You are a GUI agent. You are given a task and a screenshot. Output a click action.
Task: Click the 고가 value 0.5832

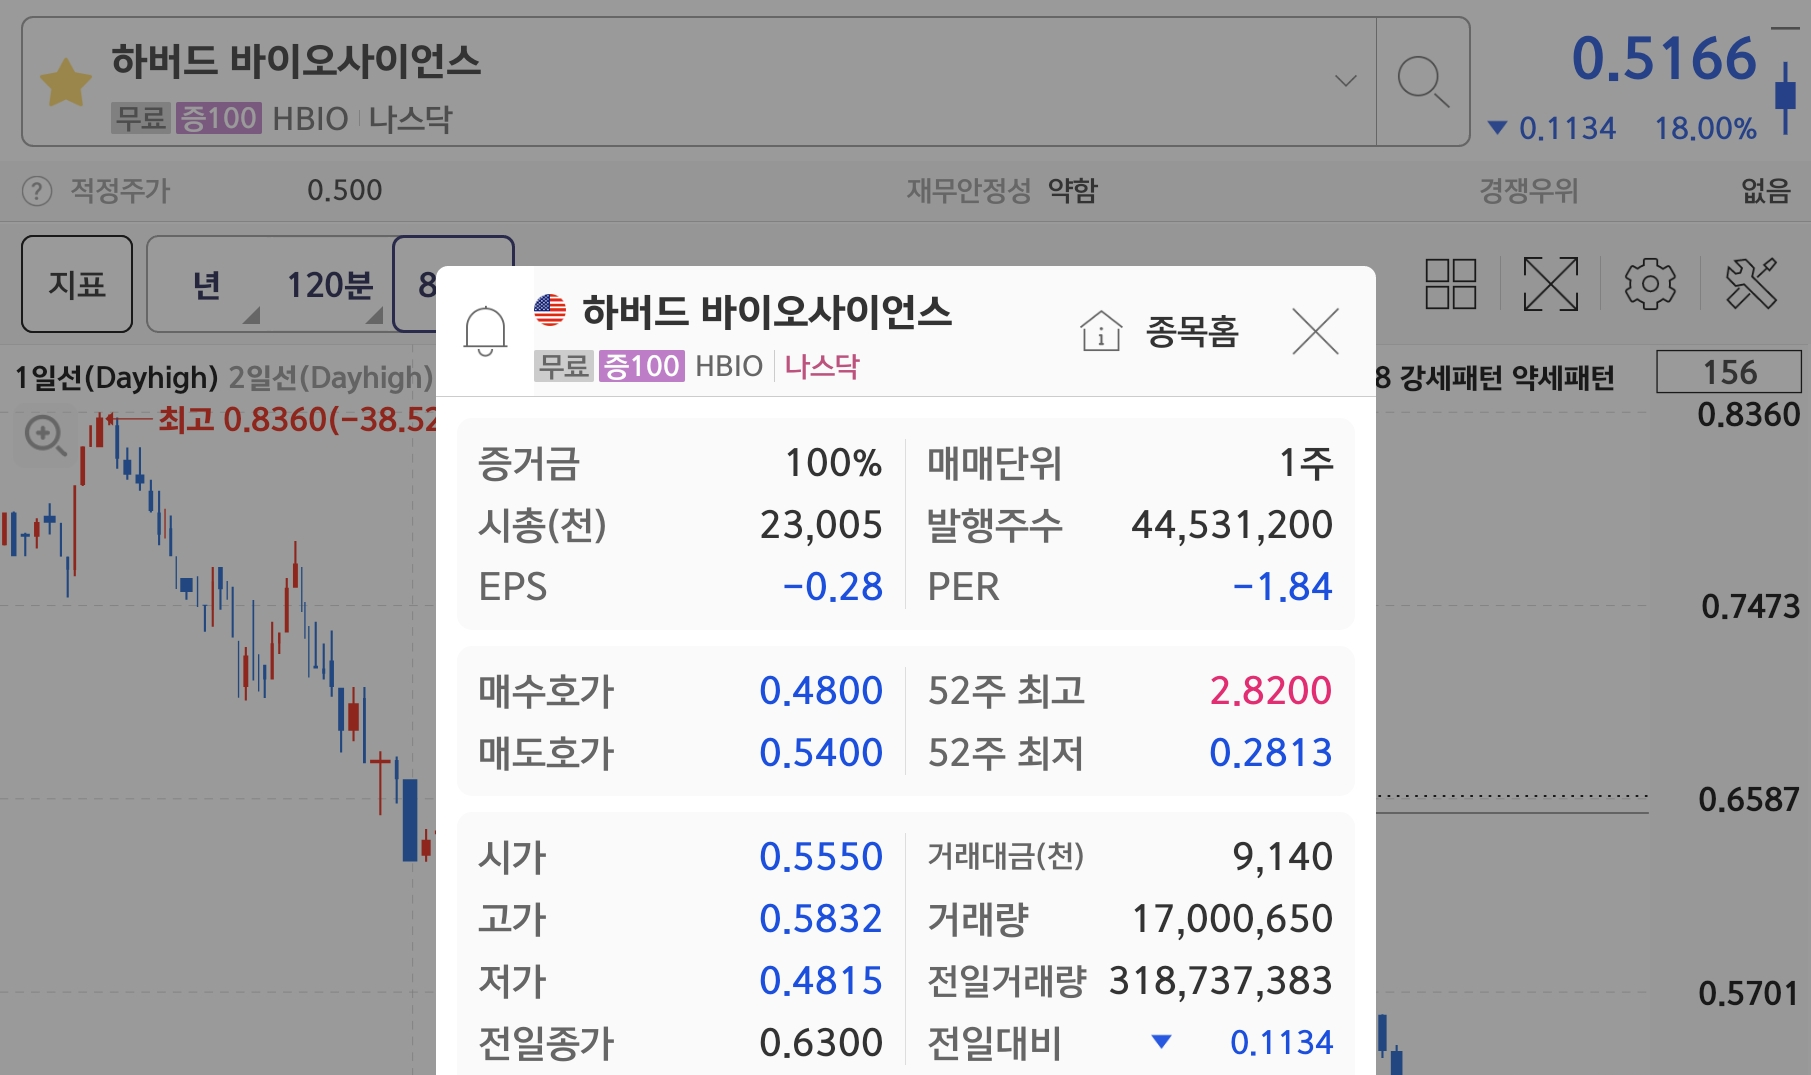point(821,919)
